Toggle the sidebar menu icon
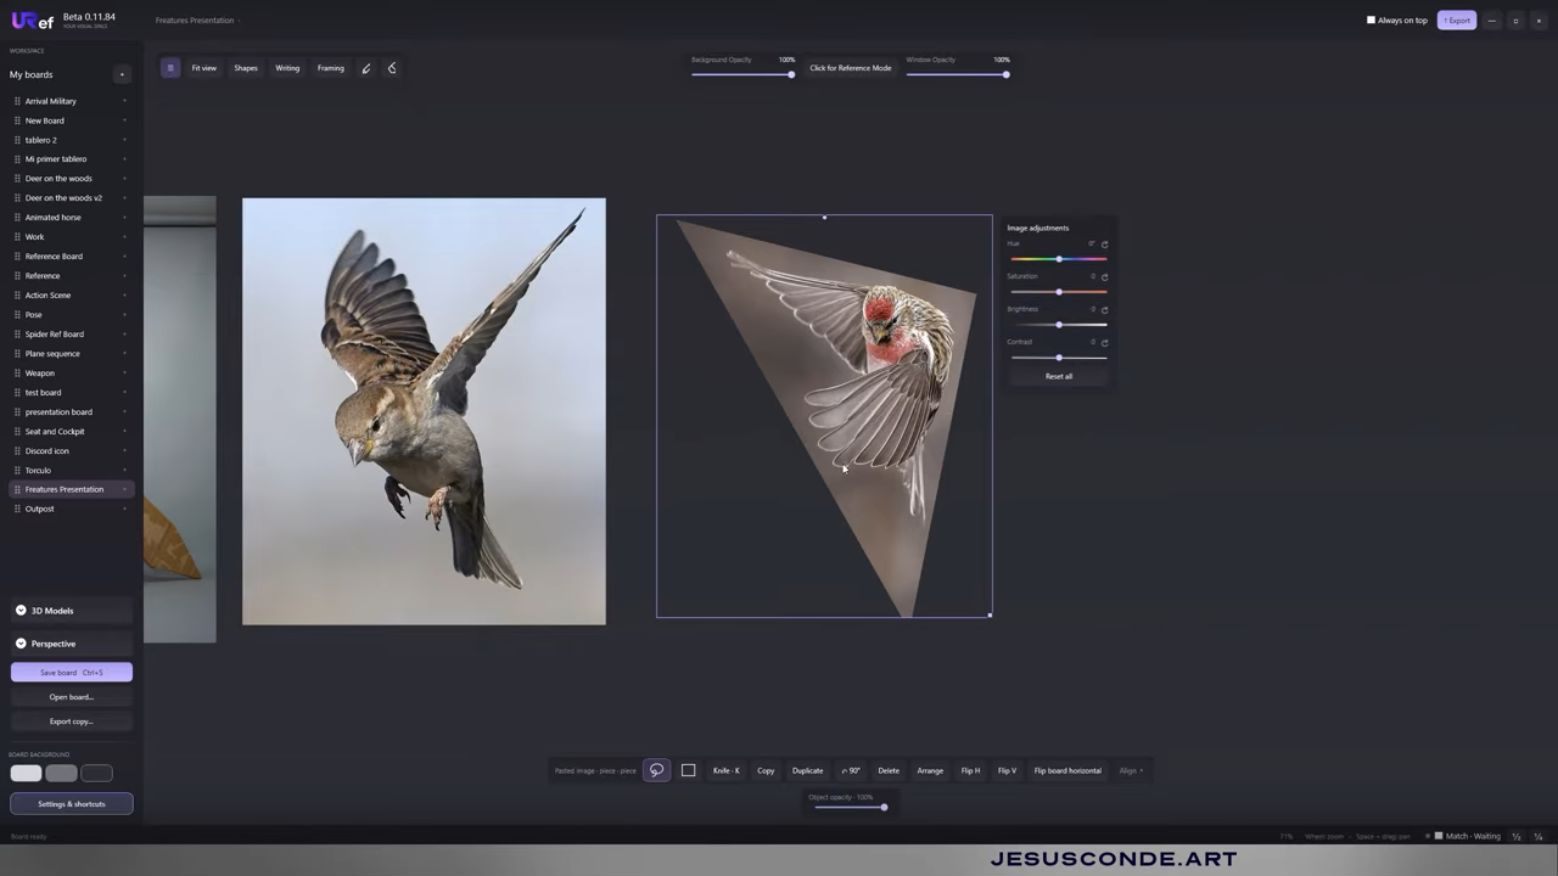The image size is (1558, 876). point(170,68)
